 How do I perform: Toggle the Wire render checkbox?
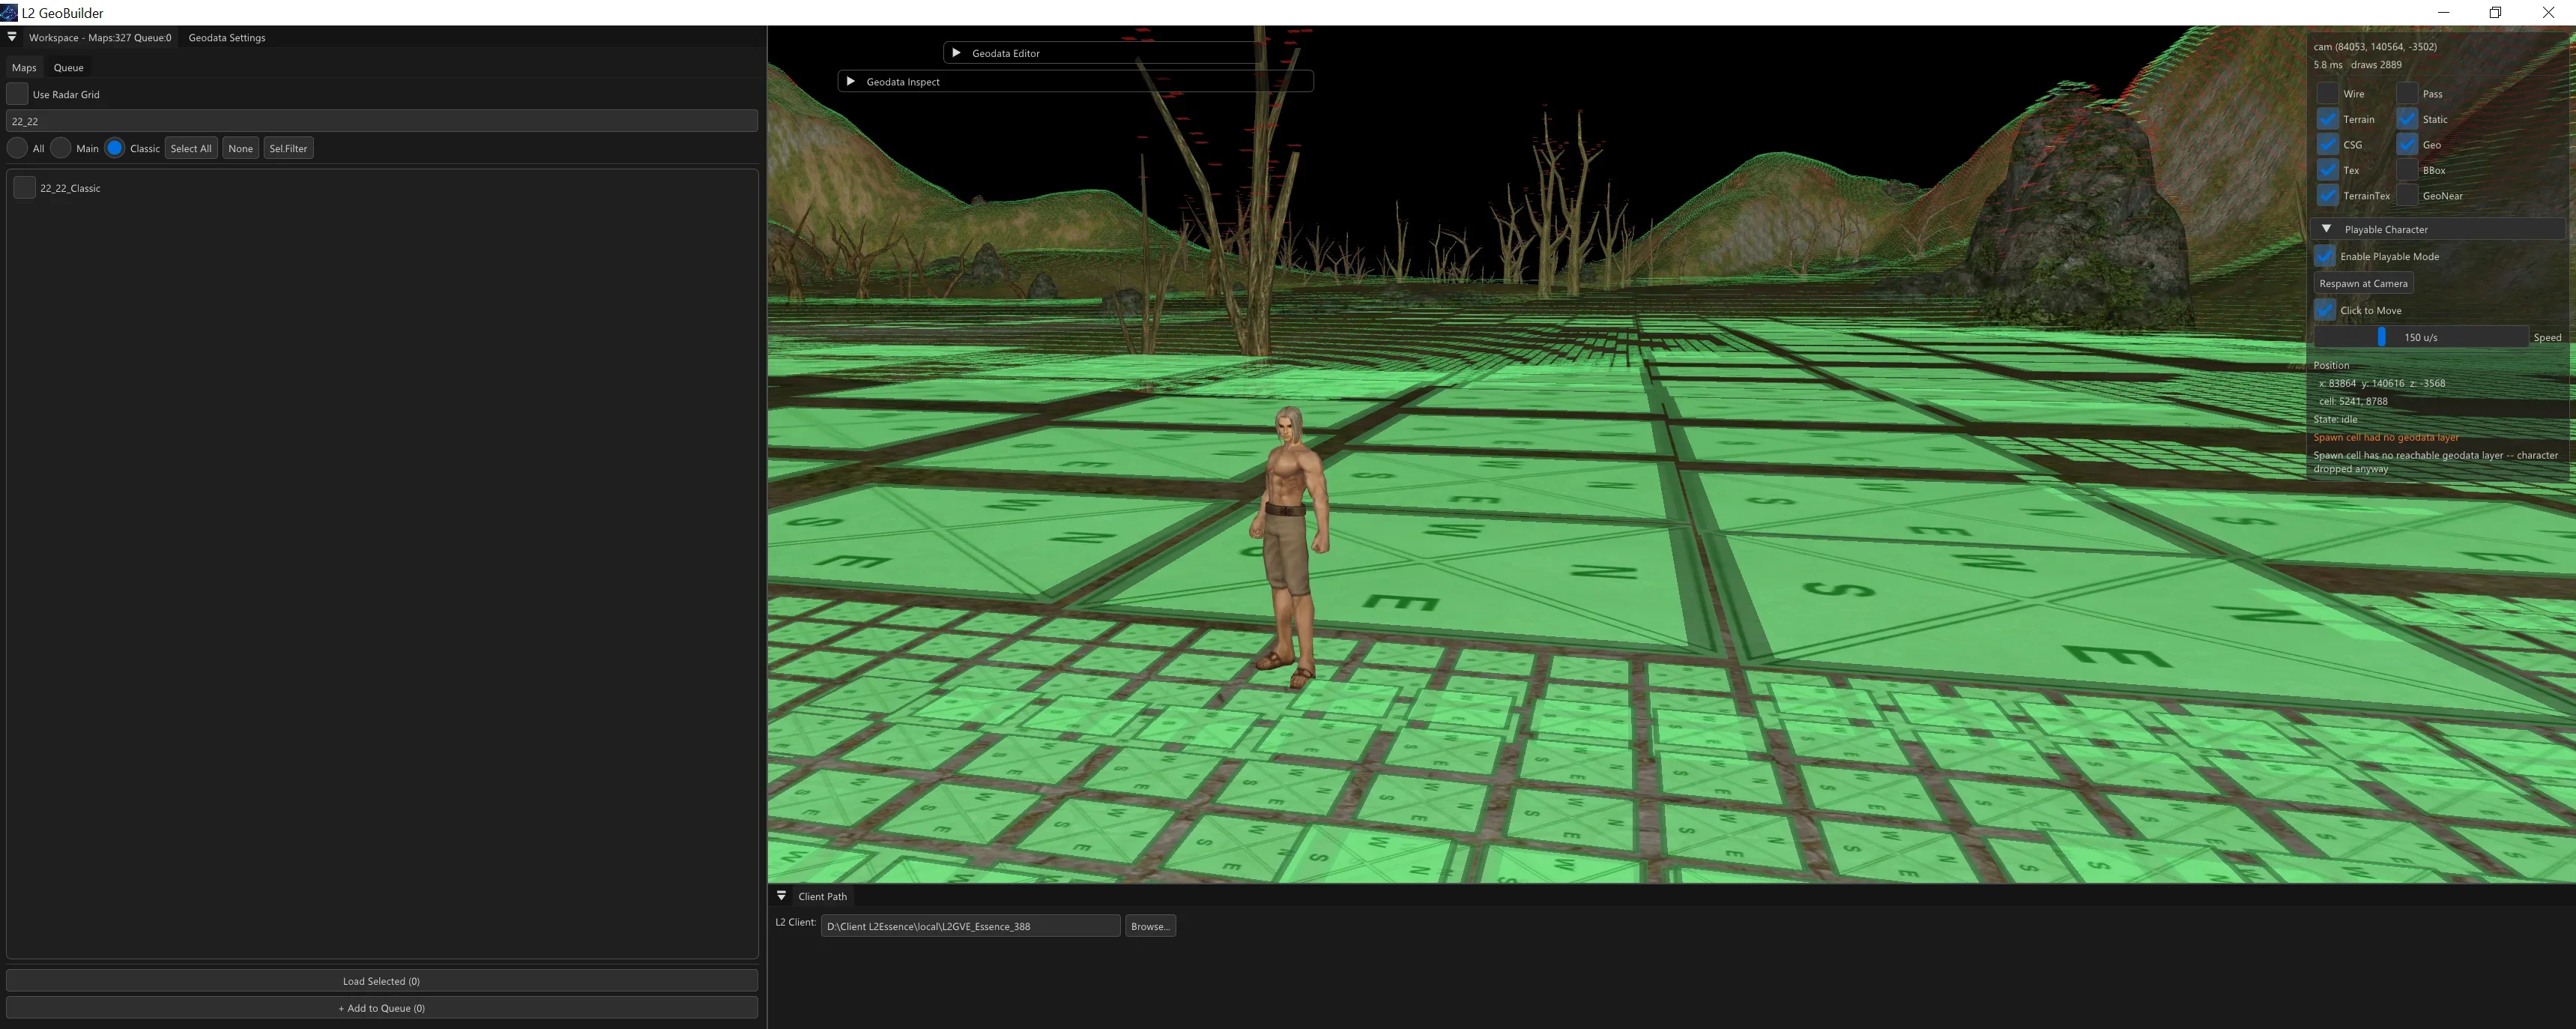click(x=2327, y=93)
